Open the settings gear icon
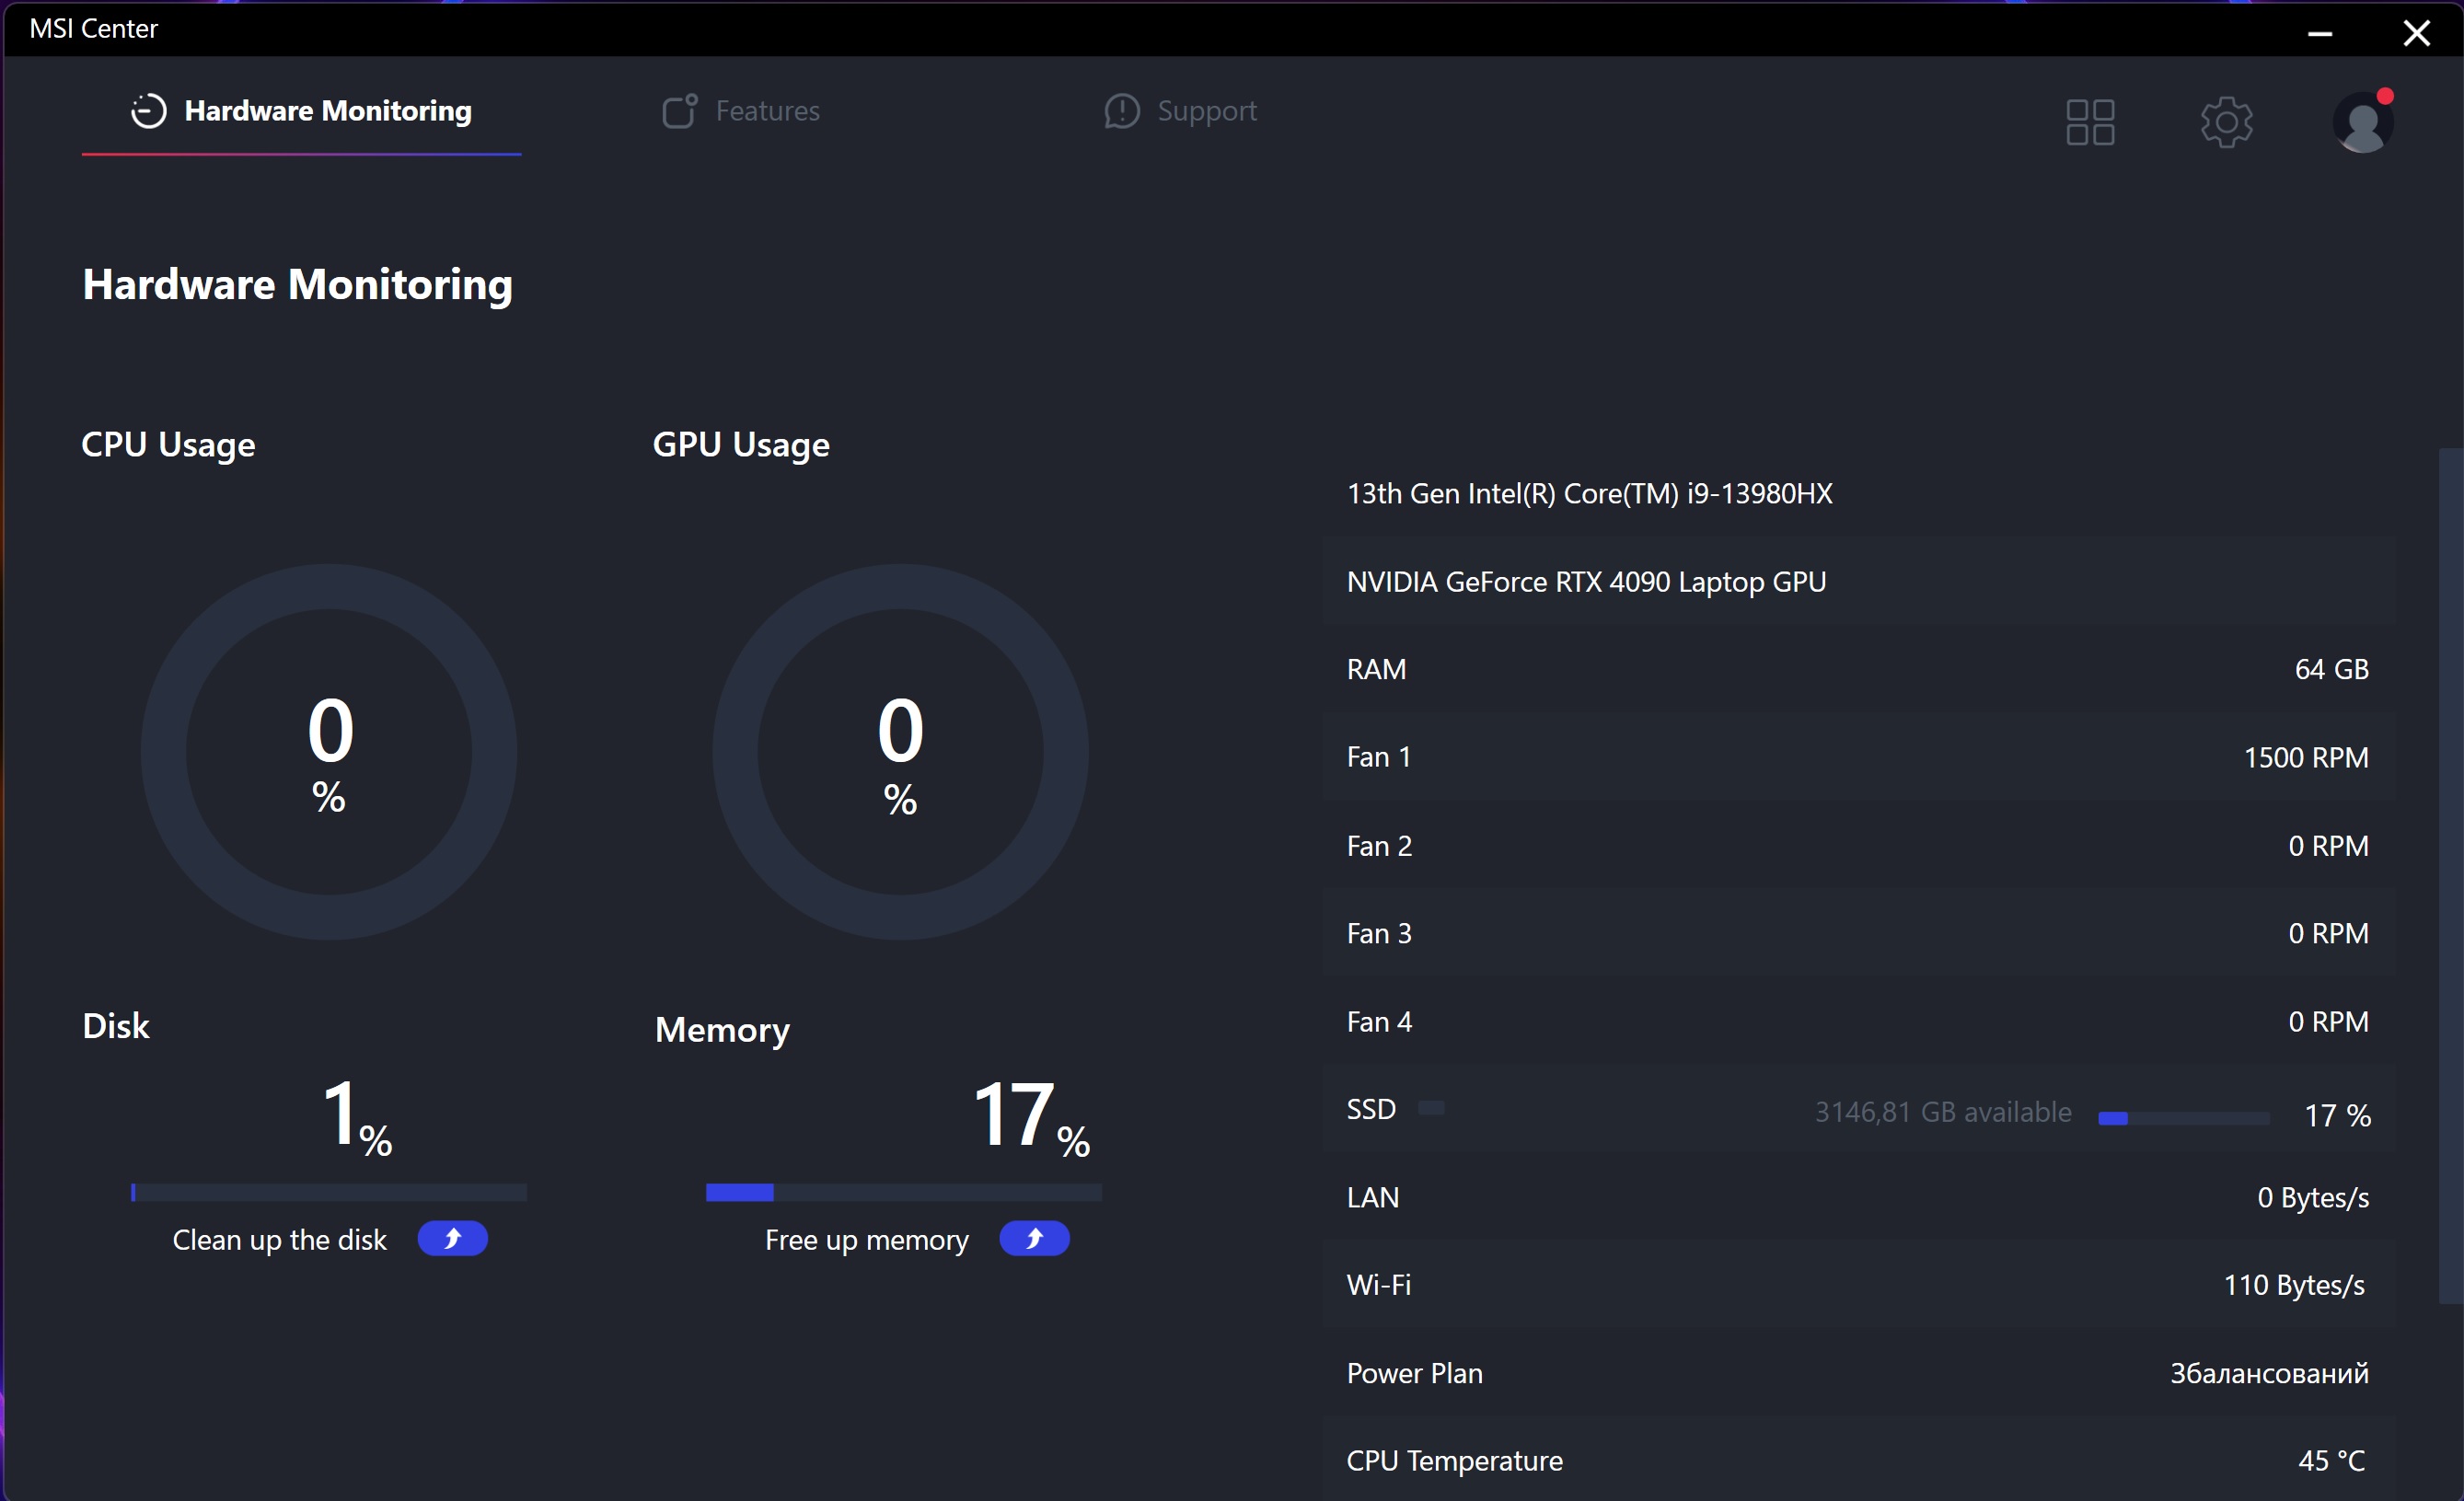Screen dimensions: 2464x1501 (2226, 122)
